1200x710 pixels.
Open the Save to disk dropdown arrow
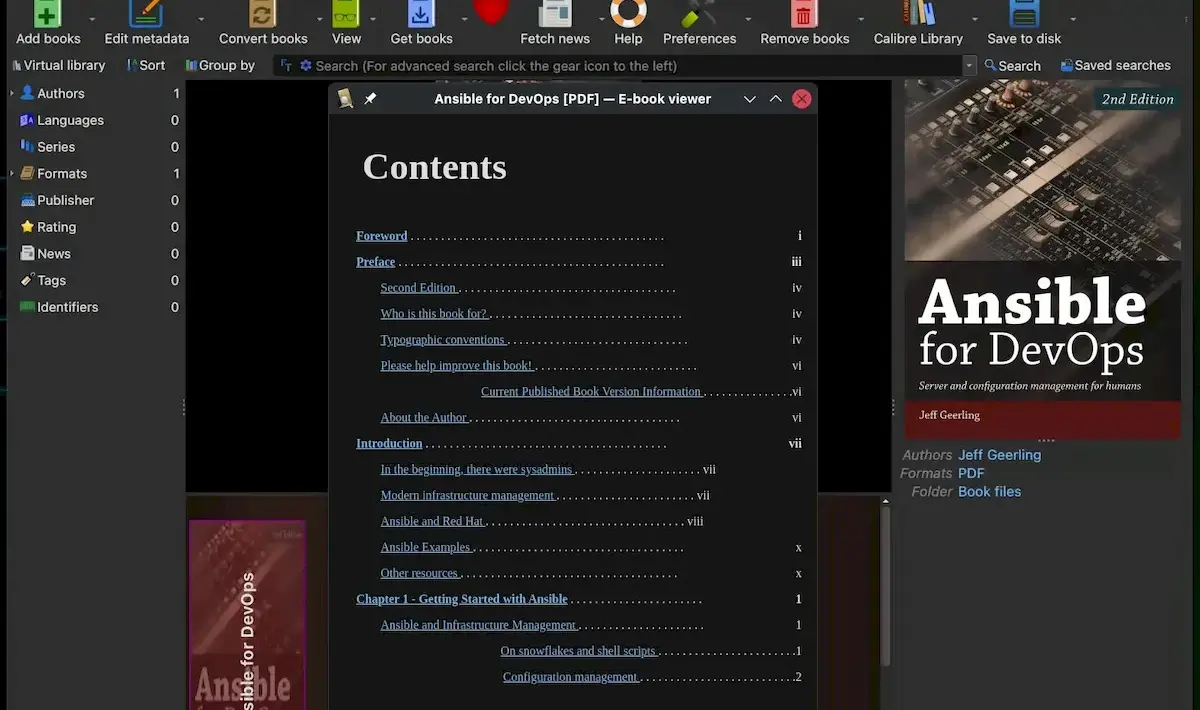(1073, 18)
